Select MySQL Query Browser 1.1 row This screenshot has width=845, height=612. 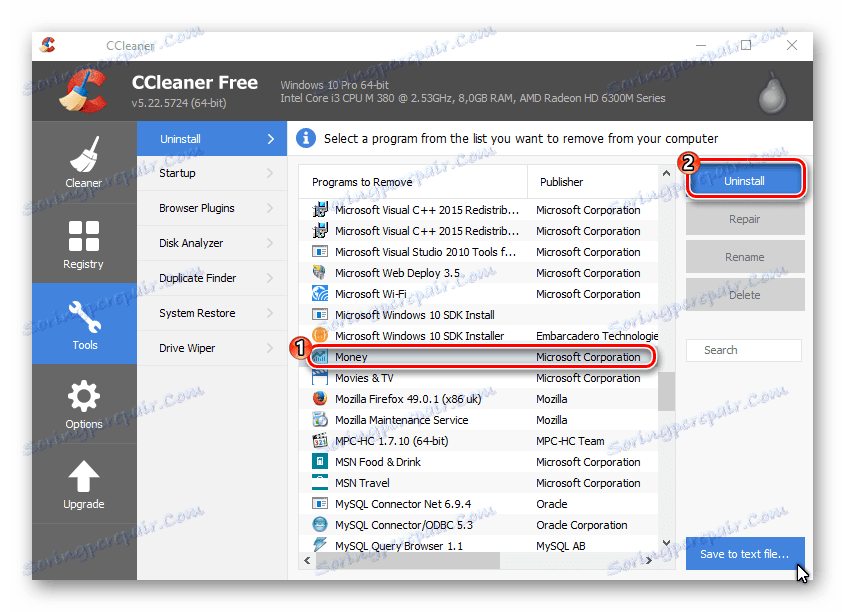[479, 545]
